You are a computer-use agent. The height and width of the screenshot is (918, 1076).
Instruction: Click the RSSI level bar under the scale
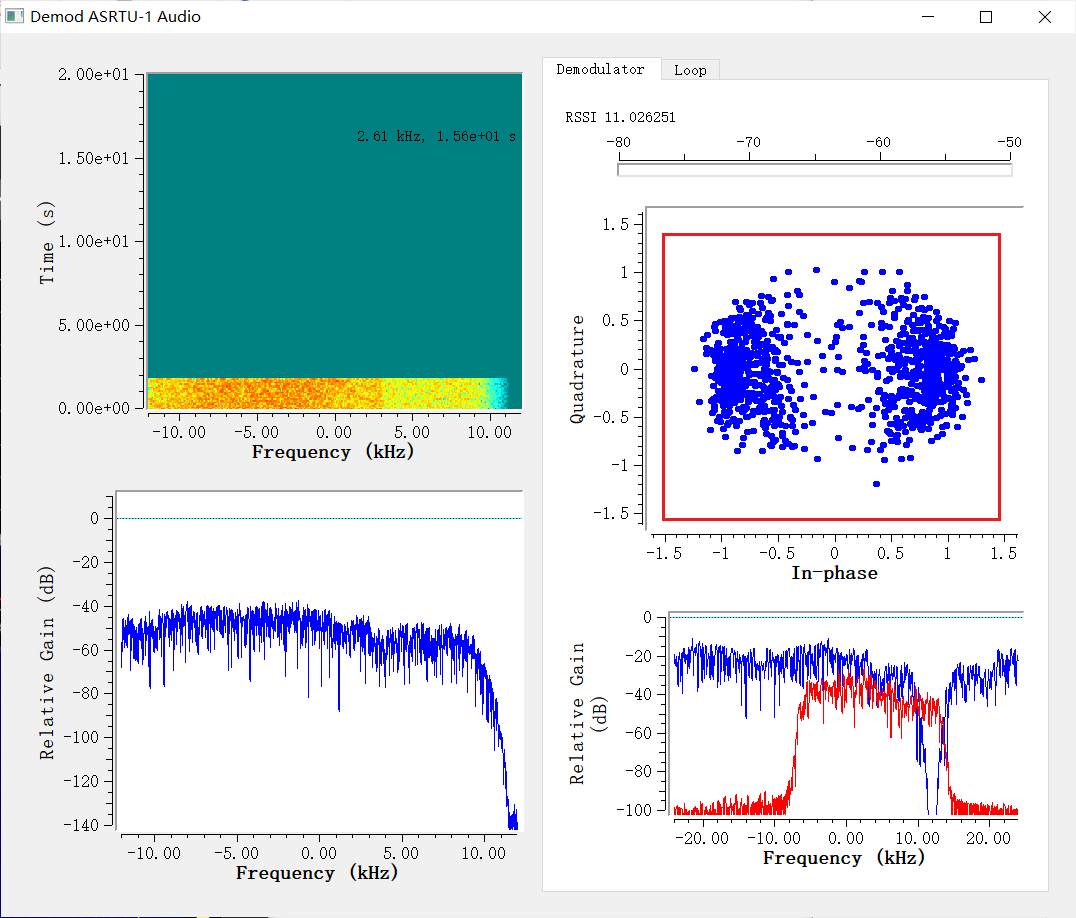pyautogui.click(x=814, y=170)
